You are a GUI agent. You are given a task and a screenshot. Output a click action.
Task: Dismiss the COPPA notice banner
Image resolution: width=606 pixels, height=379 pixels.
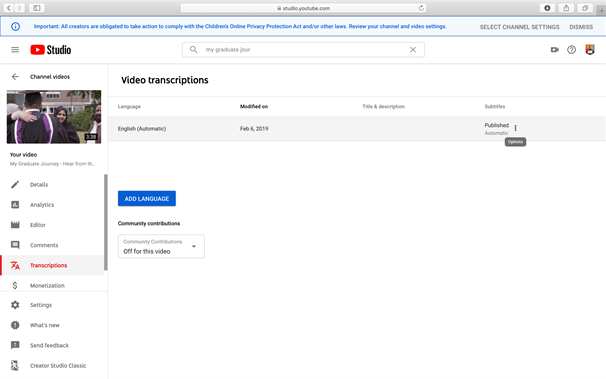[581, 27]
